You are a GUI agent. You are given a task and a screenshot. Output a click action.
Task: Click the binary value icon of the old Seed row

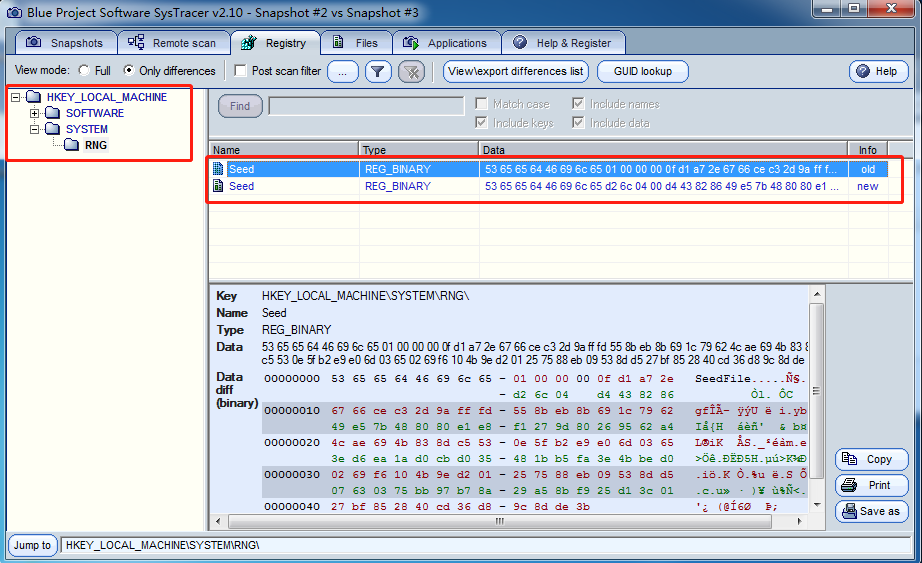[x=218, y=169]
